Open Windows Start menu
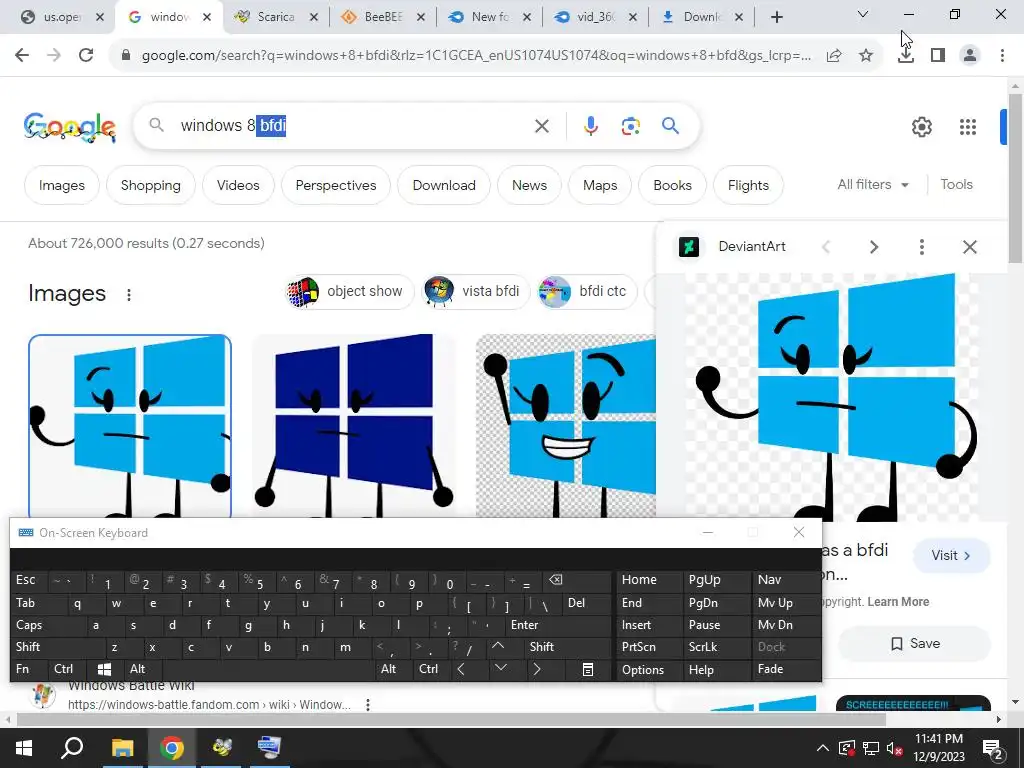Screen dimensions: 1024x768 [x=24, y=748]
